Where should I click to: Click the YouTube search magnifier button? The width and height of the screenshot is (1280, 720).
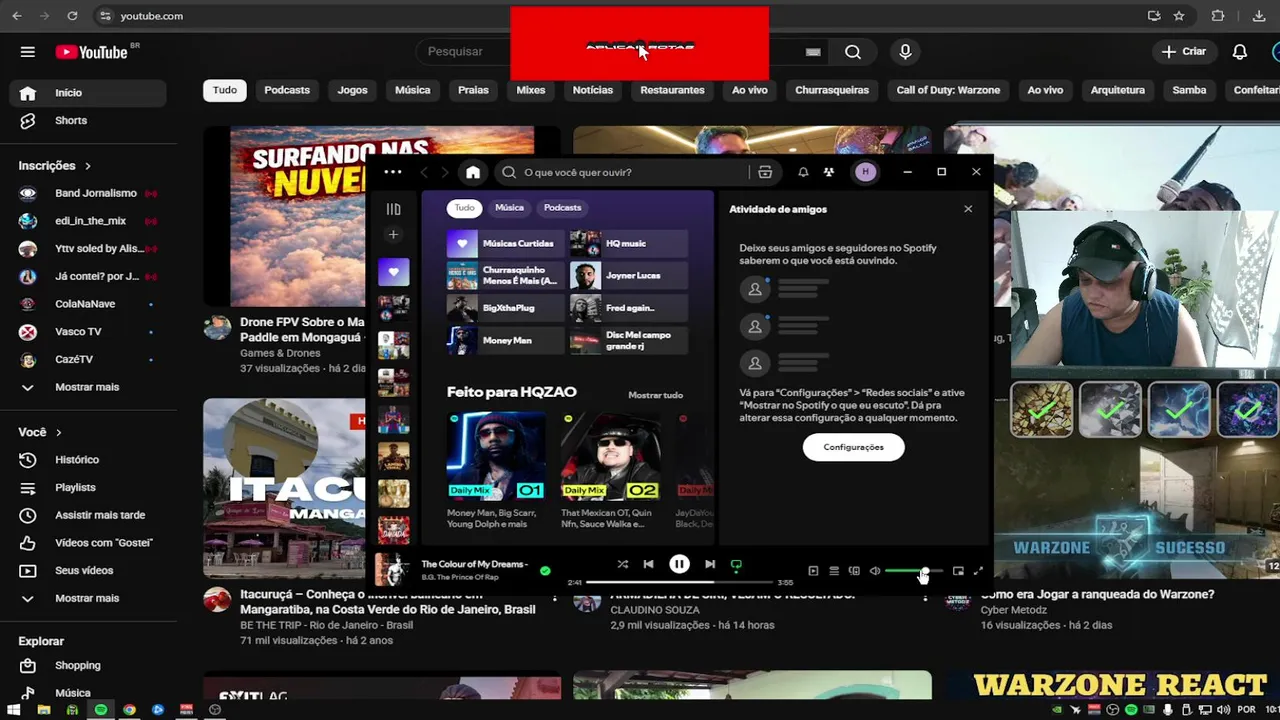(x=853, y=52)
